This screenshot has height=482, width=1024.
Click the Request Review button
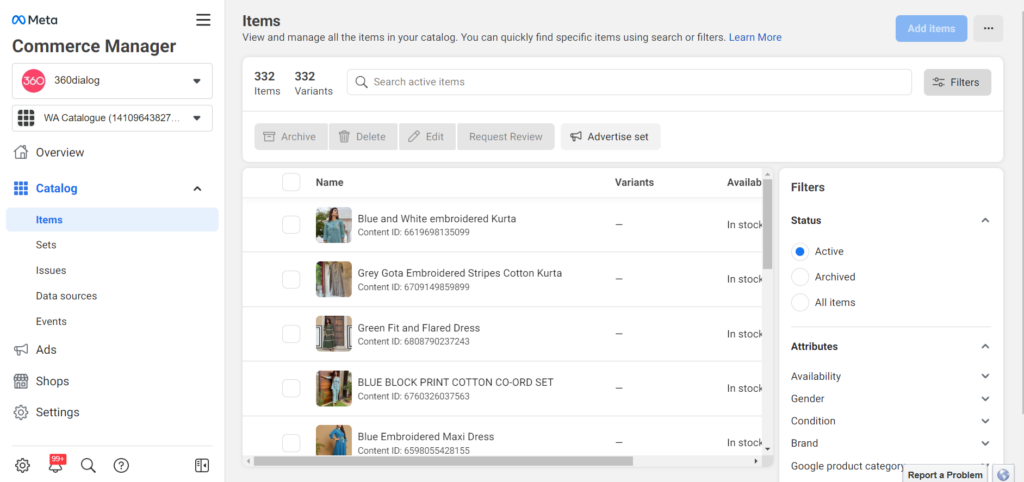[505, 137]
